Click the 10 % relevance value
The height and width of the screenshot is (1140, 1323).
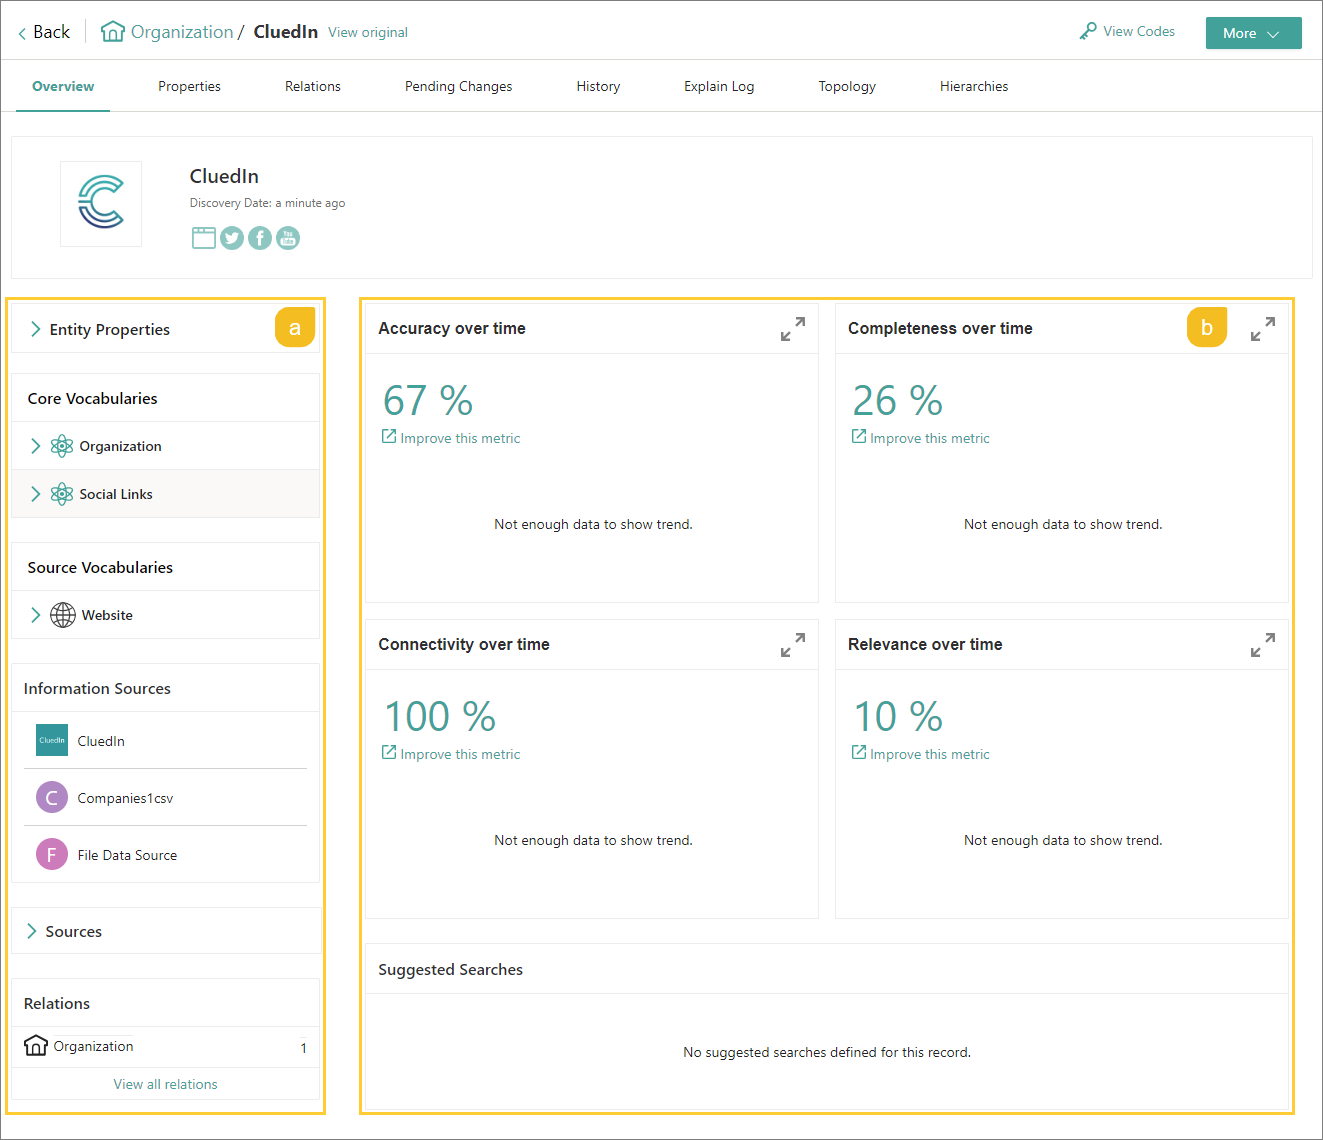(x=898, y=717)
